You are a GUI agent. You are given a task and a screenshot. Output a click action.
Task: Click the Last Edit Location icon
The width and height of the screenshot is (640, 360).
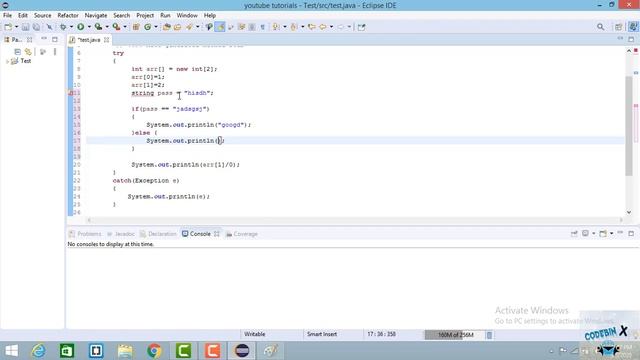pyautogui.click(x=312, y=27)
